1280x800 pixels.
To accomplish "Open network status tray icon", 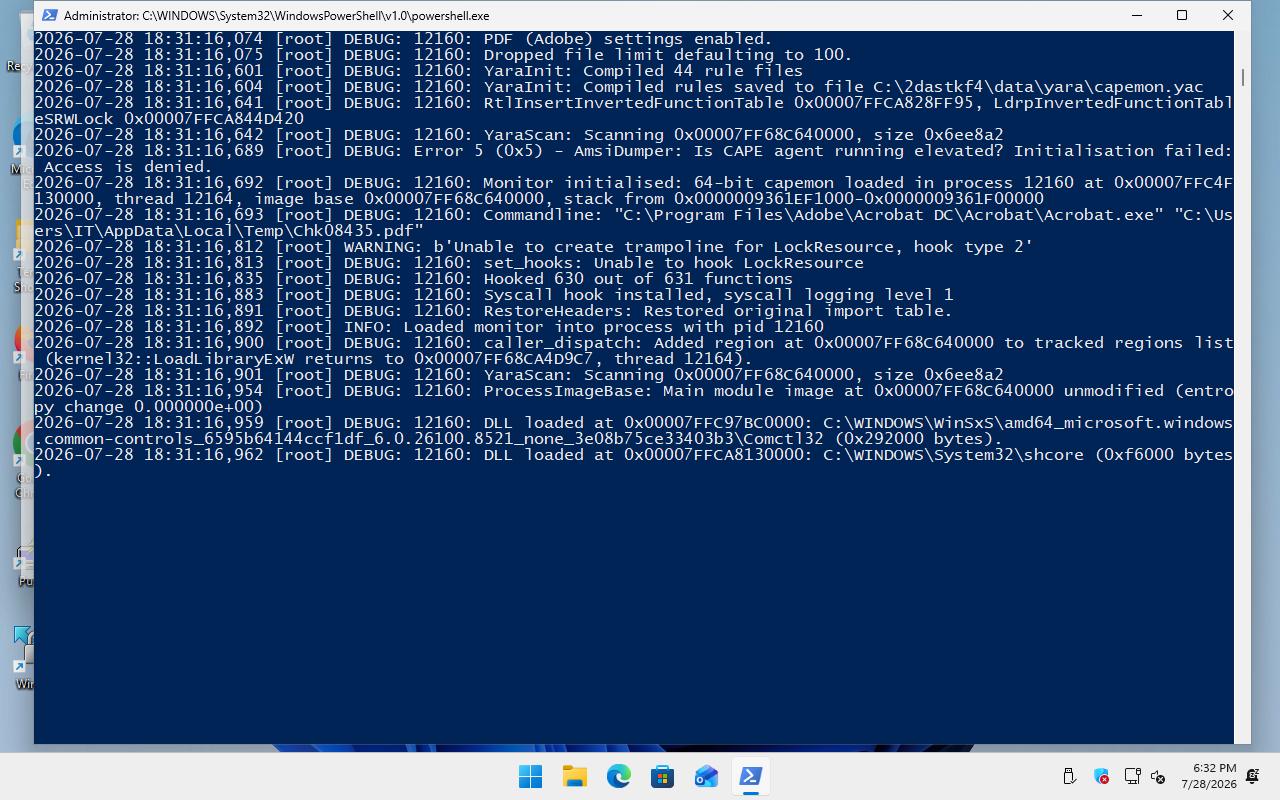I will 1132,776.
